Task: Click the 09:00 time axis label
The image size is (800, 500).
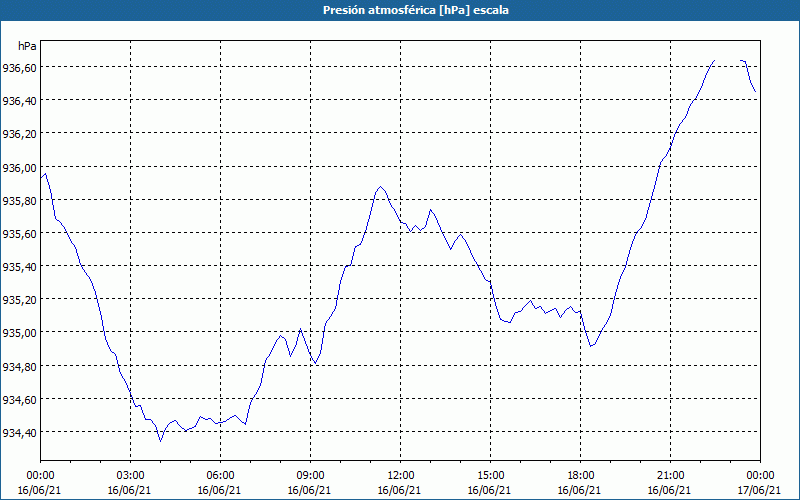Action: [310, 476]
